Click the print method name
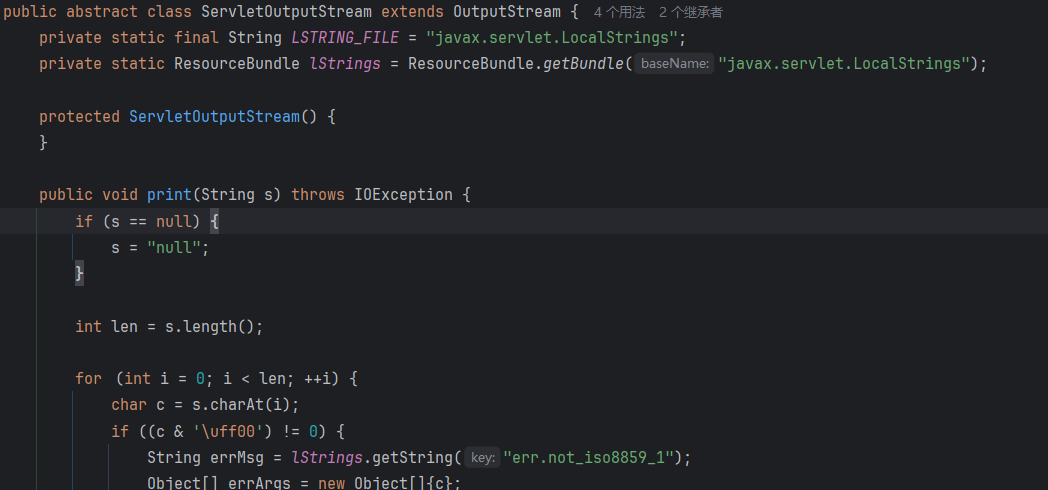 pyautogui.click(x=169, y=195)
